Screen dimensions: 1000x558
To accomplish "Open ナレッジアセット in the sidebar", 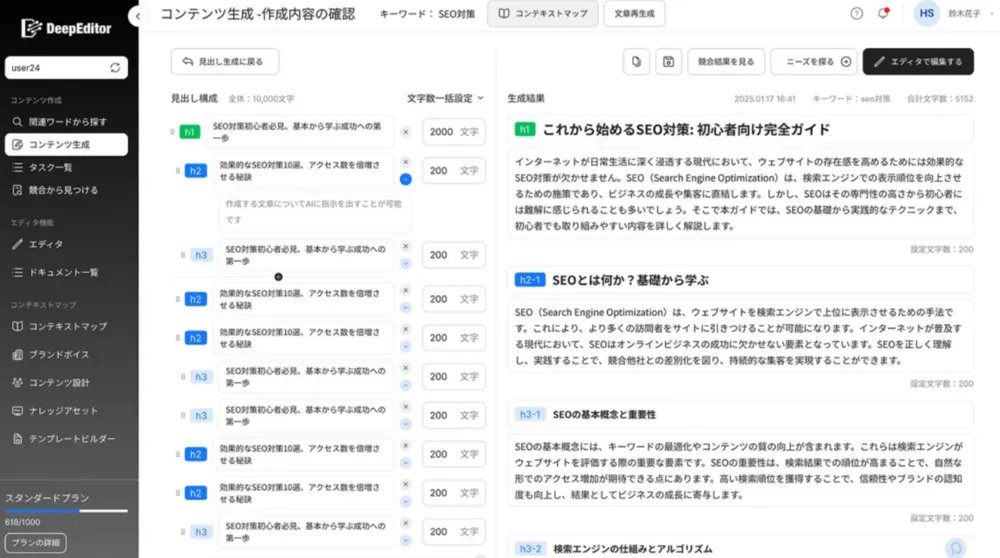I will [x=66, y=411].
